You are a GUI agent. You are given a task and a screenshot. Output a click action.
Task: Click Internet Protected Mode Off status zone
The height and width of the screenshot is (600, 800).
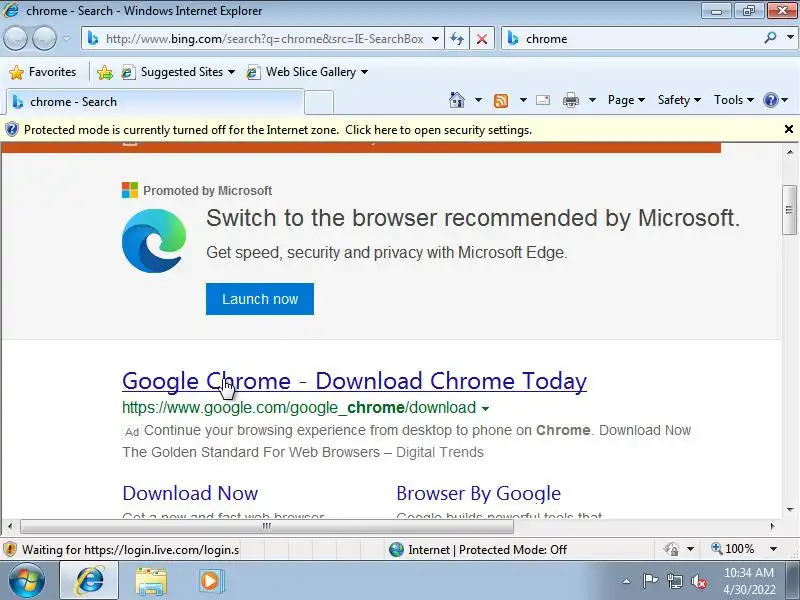478,549
